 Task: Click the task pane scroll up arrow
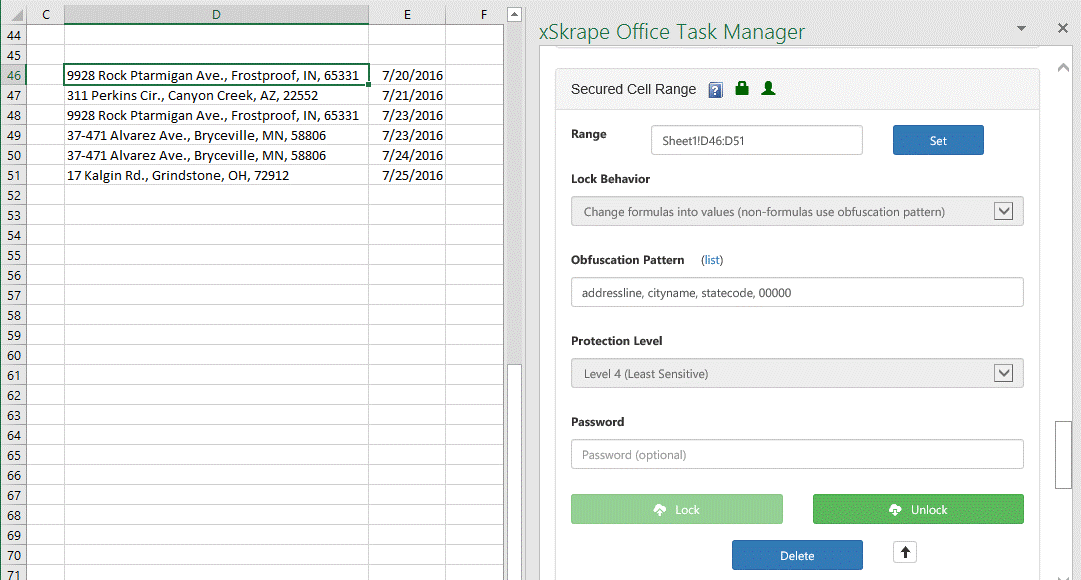pos(1063,68)
